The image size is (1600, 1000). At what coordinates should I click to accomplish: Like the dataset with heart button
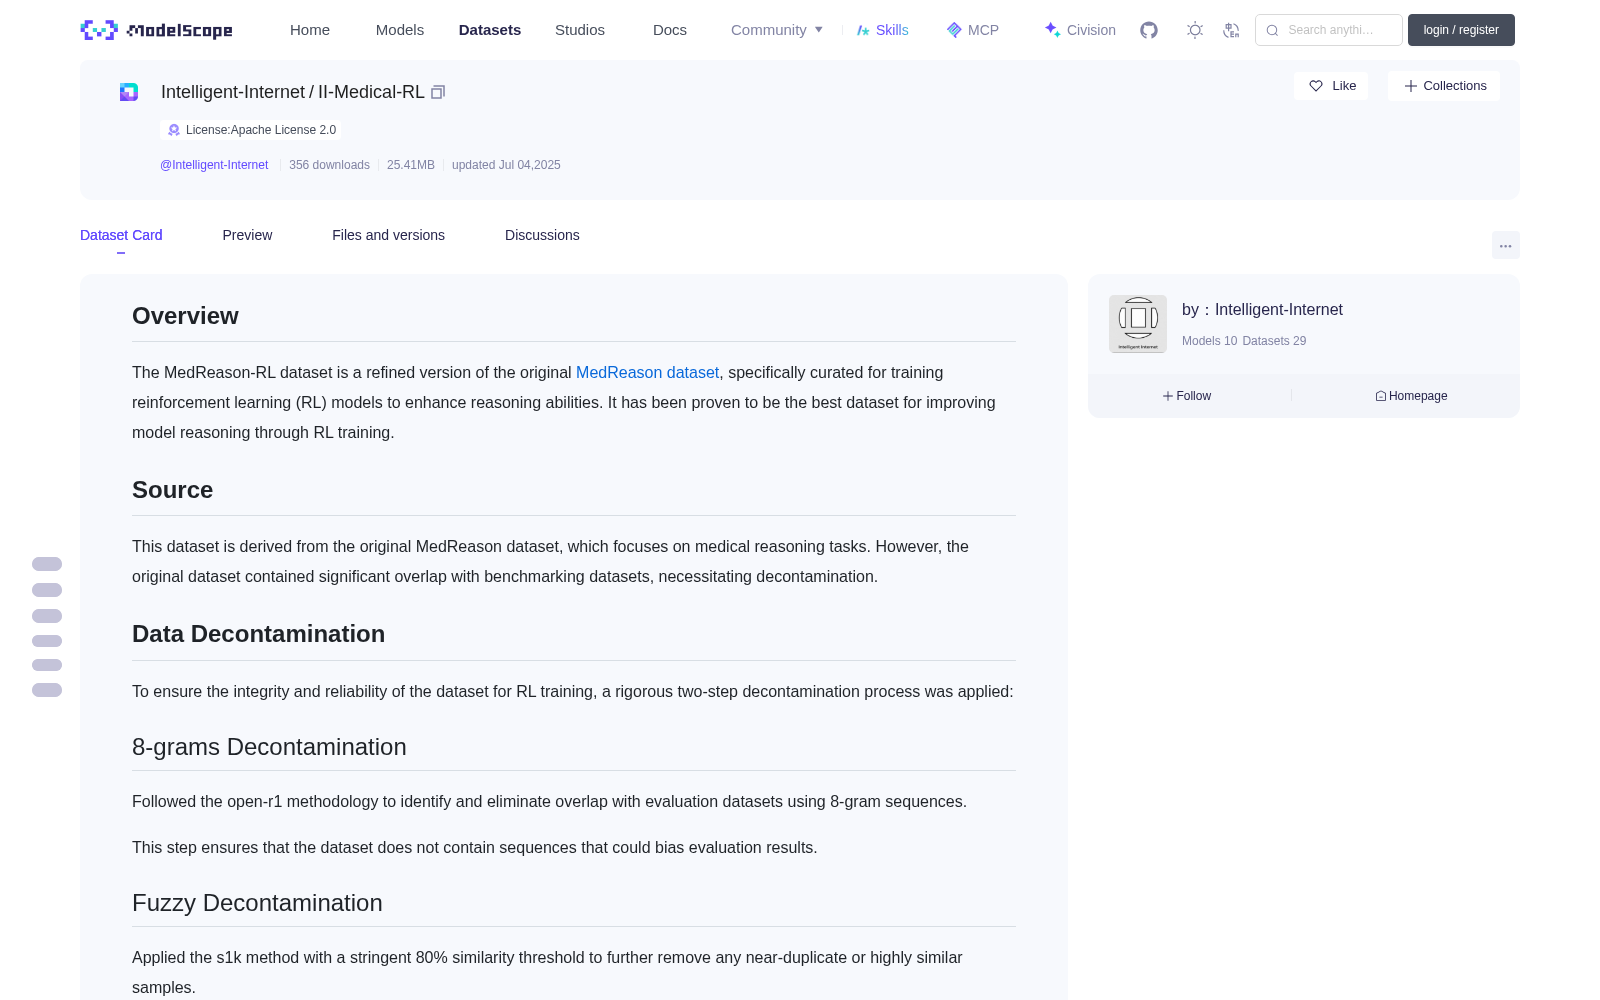point(1332,86)
